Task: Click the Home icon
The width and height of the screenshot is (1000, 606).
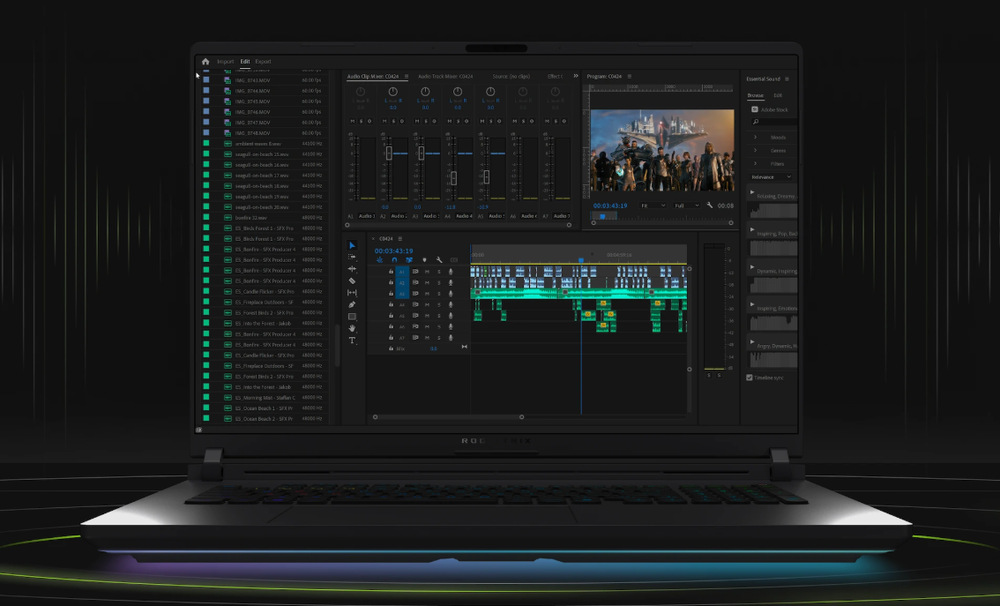Action: tap(206, 61)
